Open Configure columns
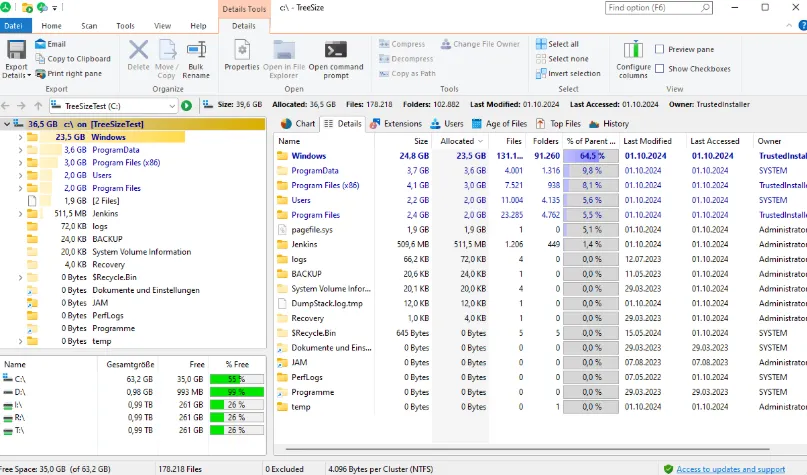 pos(634,60)
